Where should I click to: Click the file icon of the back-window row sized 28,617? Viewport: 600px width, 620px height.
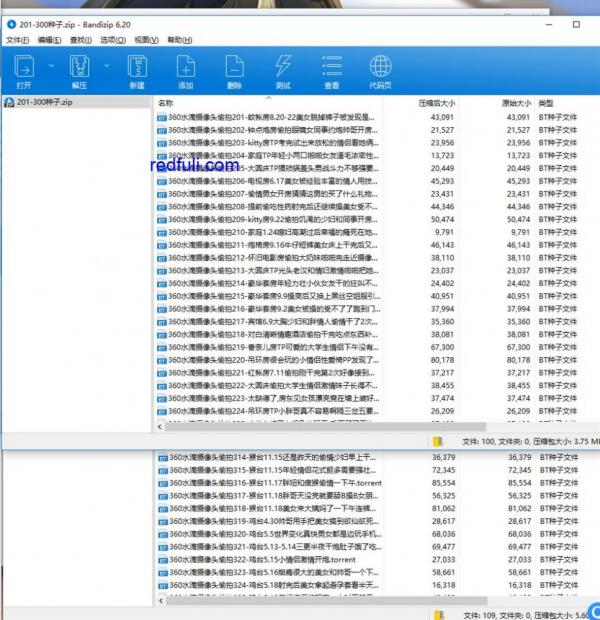[163, 522]
